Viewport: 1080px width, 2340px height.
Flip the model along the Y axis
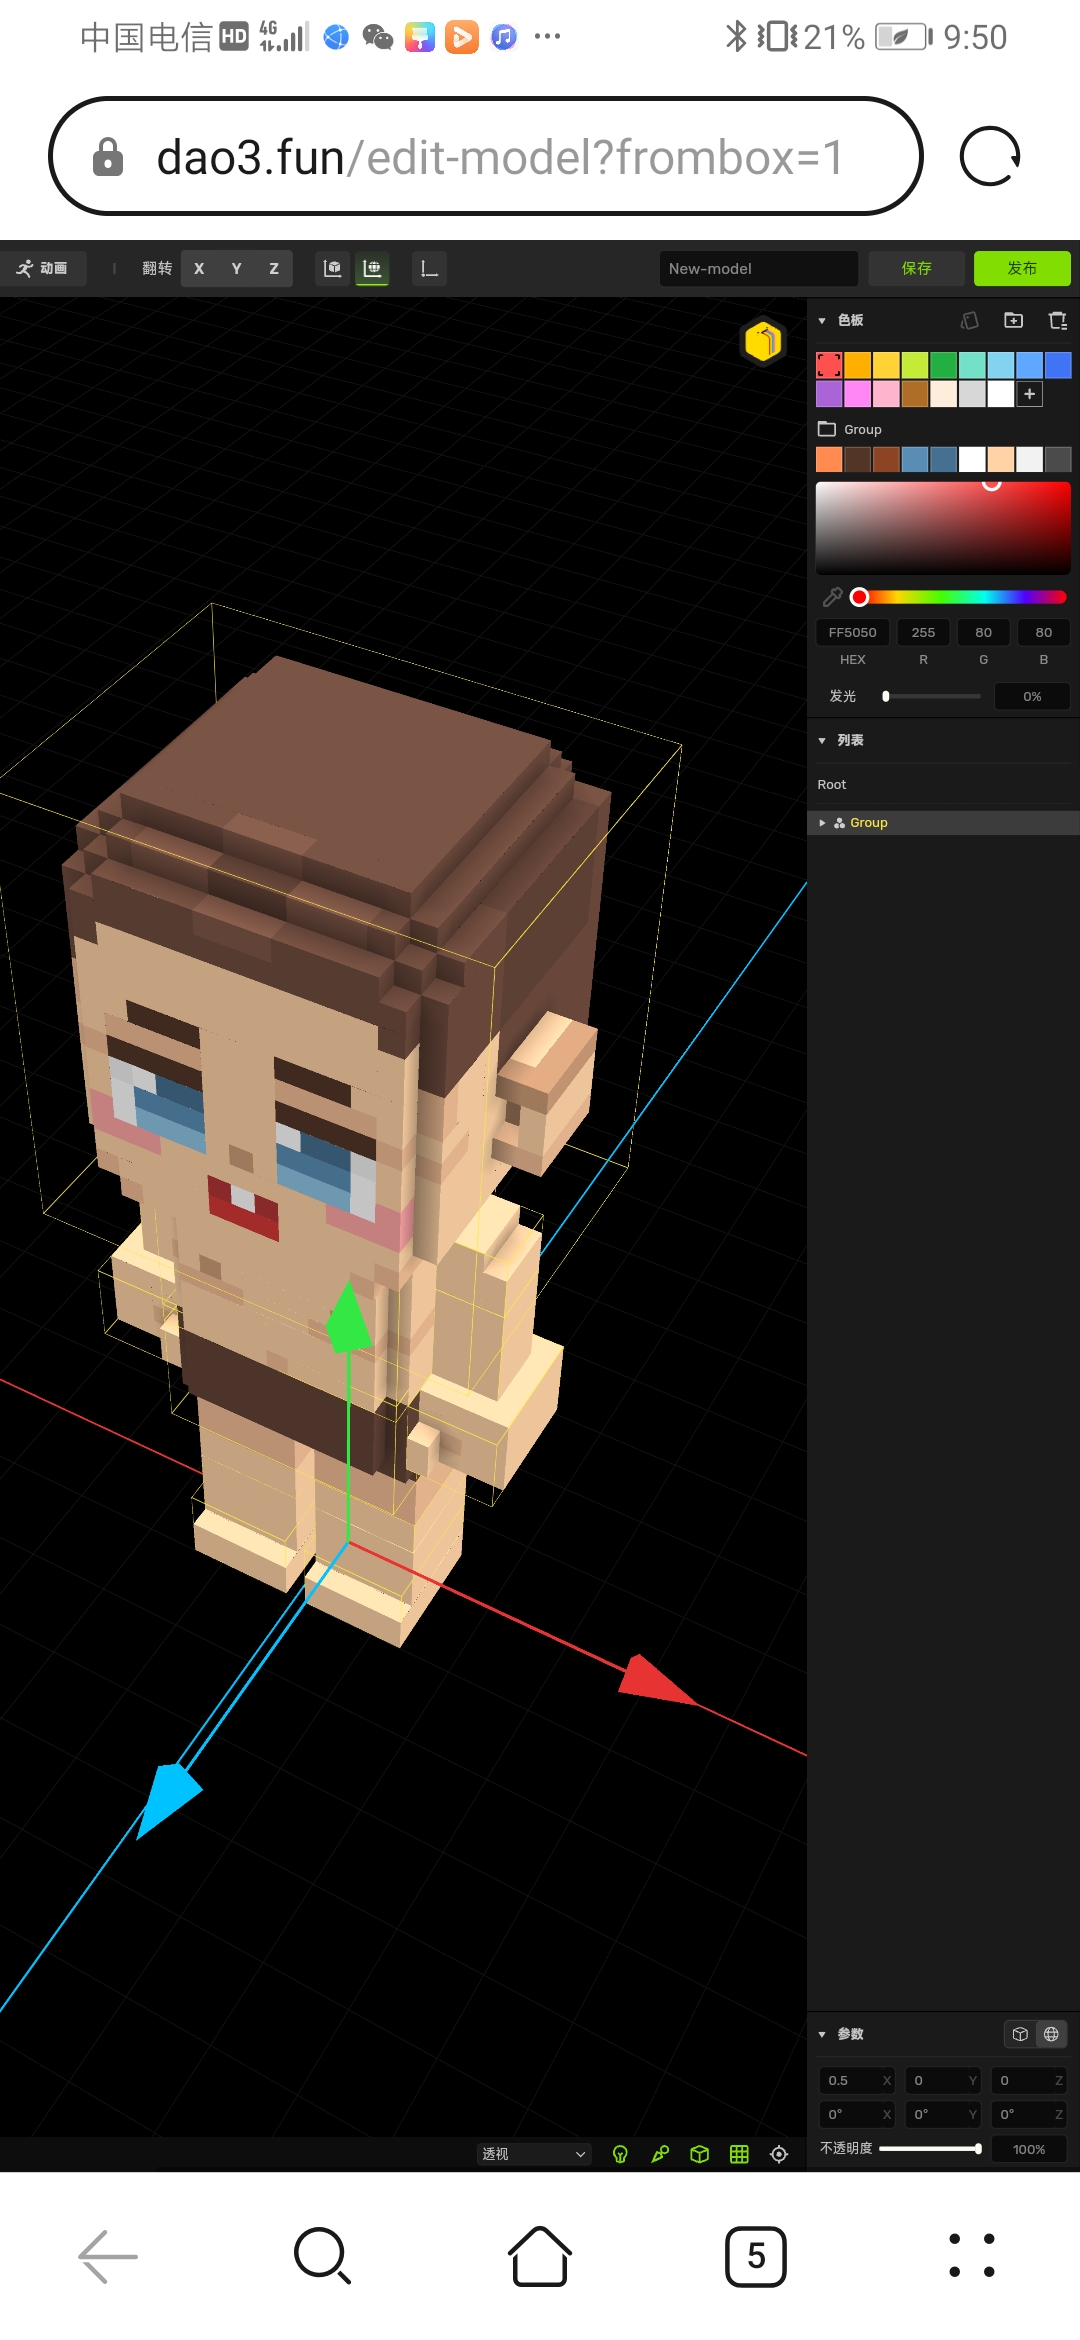click(x=237, y=268)
